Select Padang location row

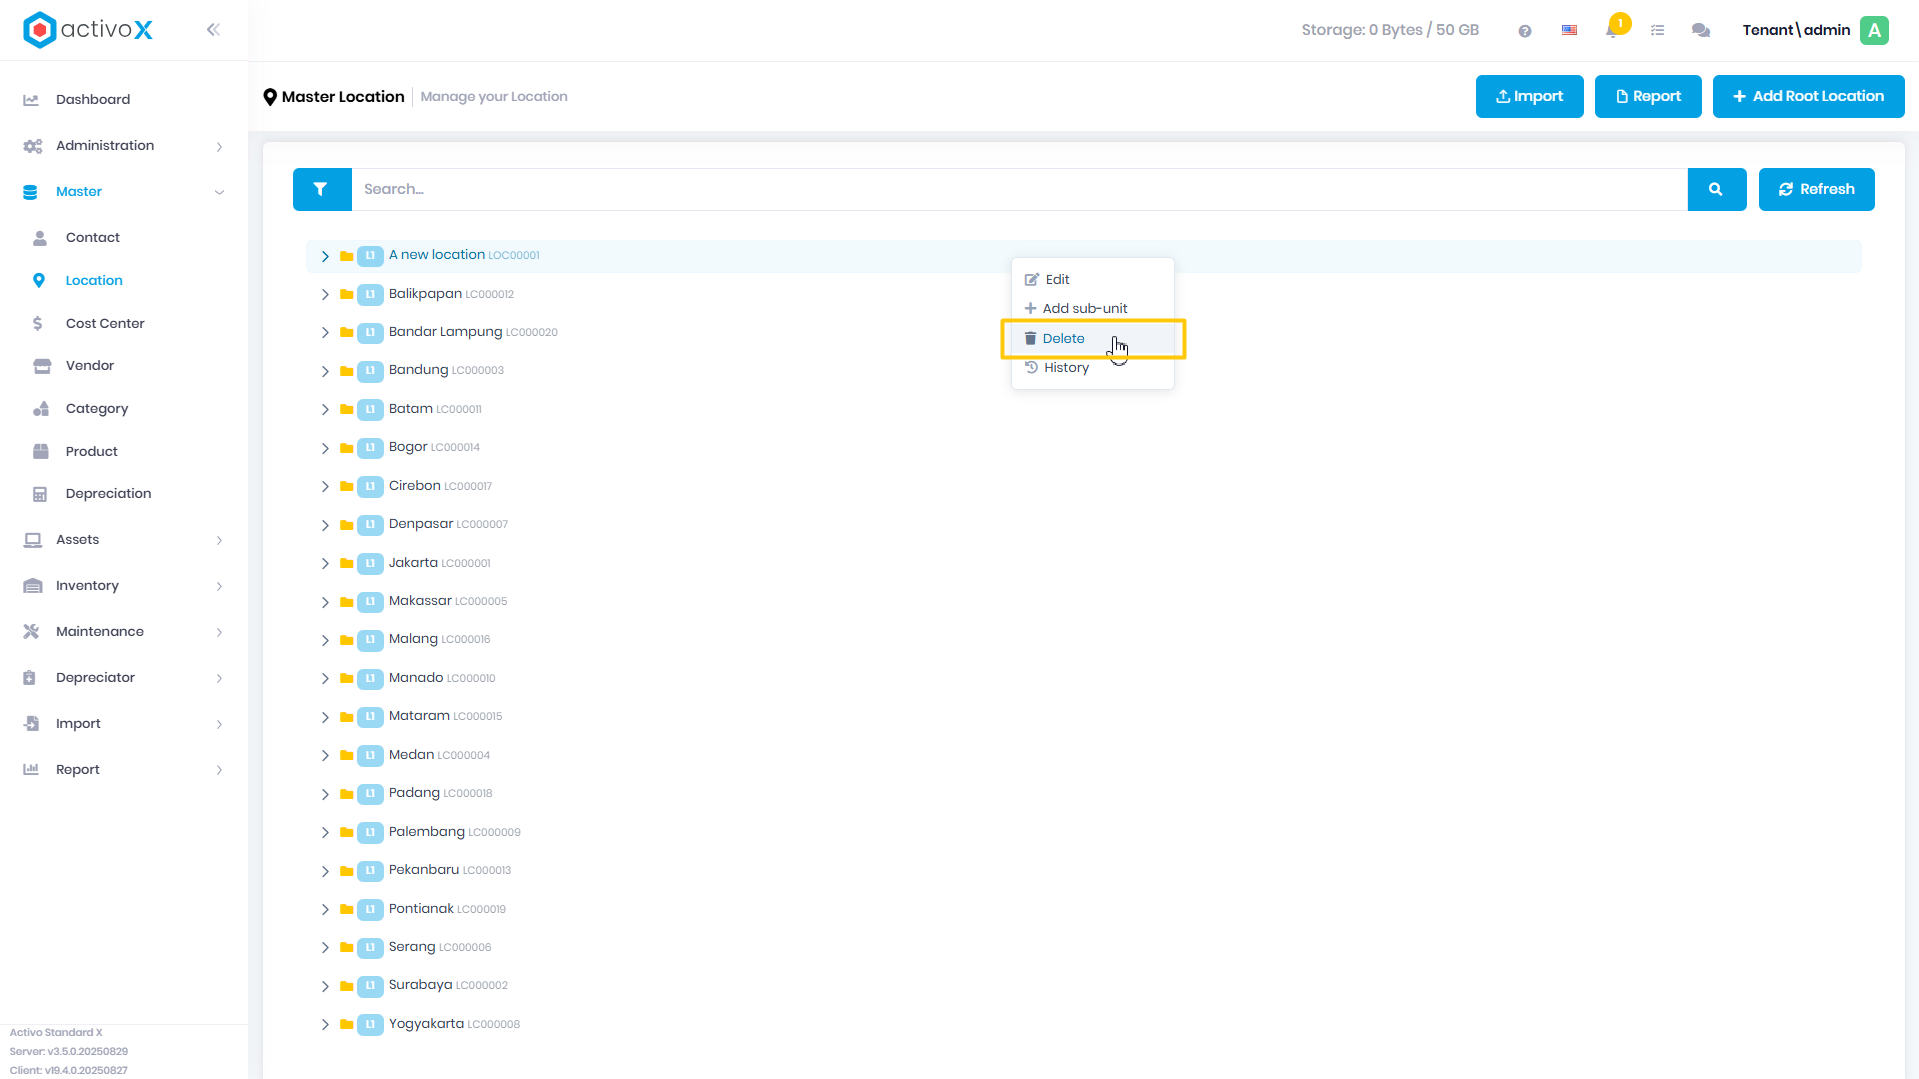[1083, 794]
